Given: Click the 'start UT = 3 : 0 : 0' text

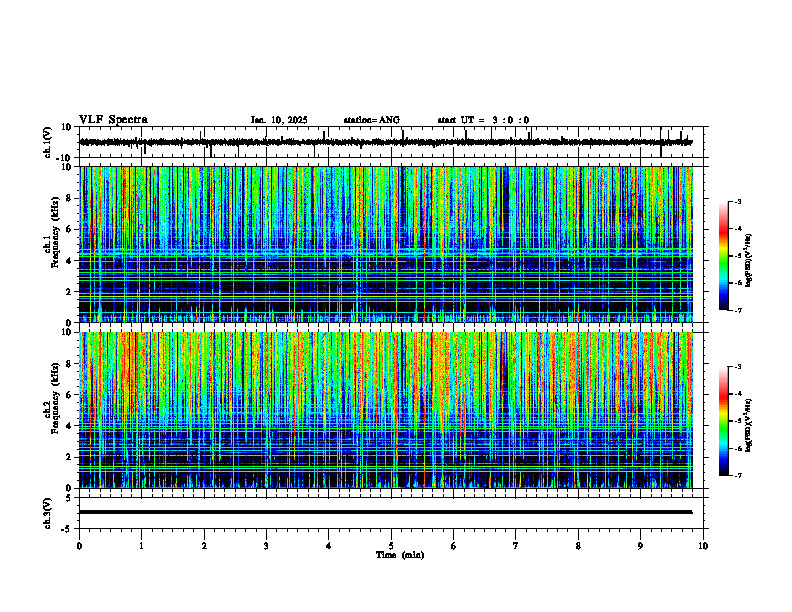Looking at the screenshot, I should point(483,120).
